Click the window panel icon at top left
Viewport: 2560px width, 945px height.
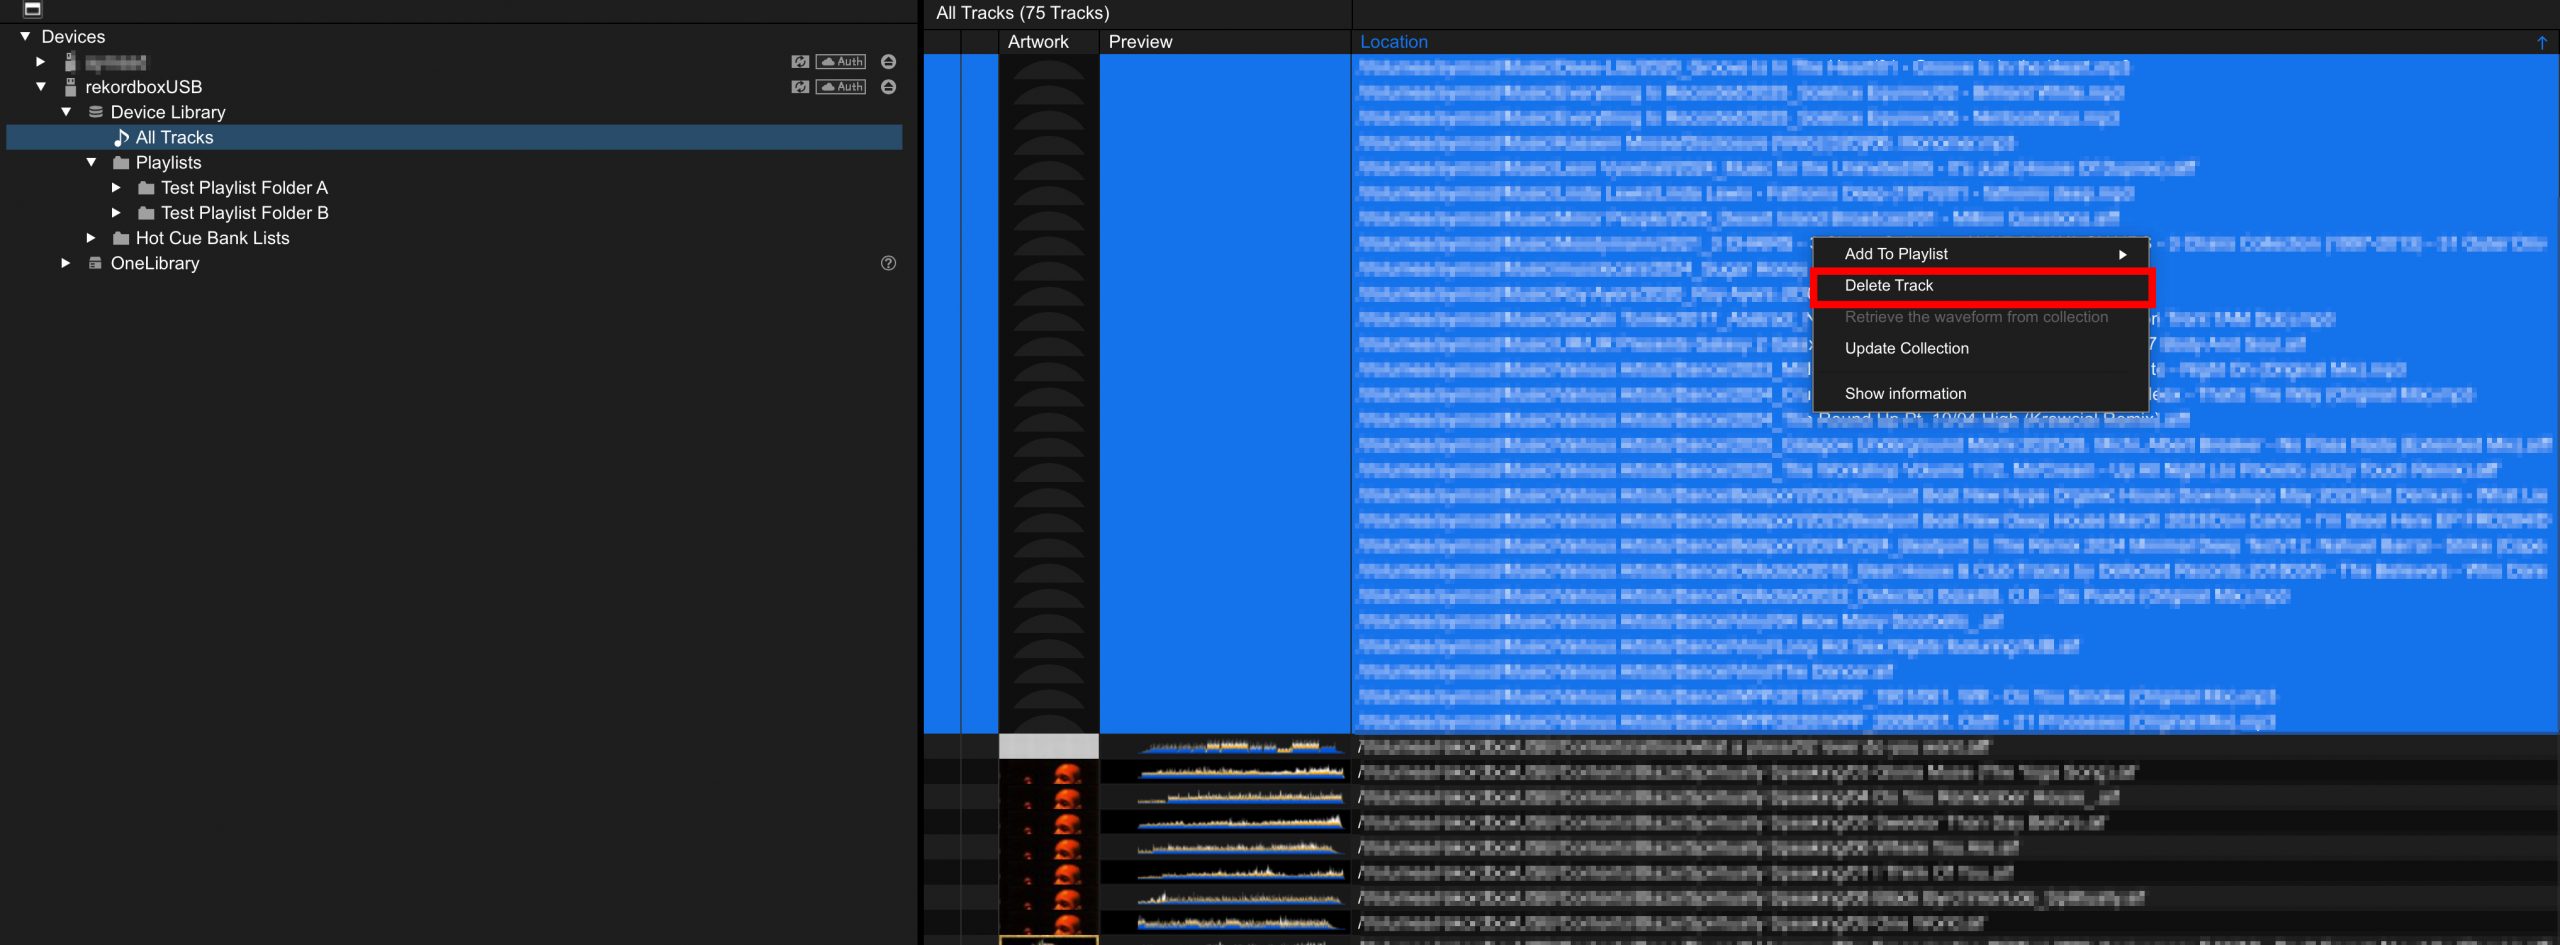pos(32,9)
